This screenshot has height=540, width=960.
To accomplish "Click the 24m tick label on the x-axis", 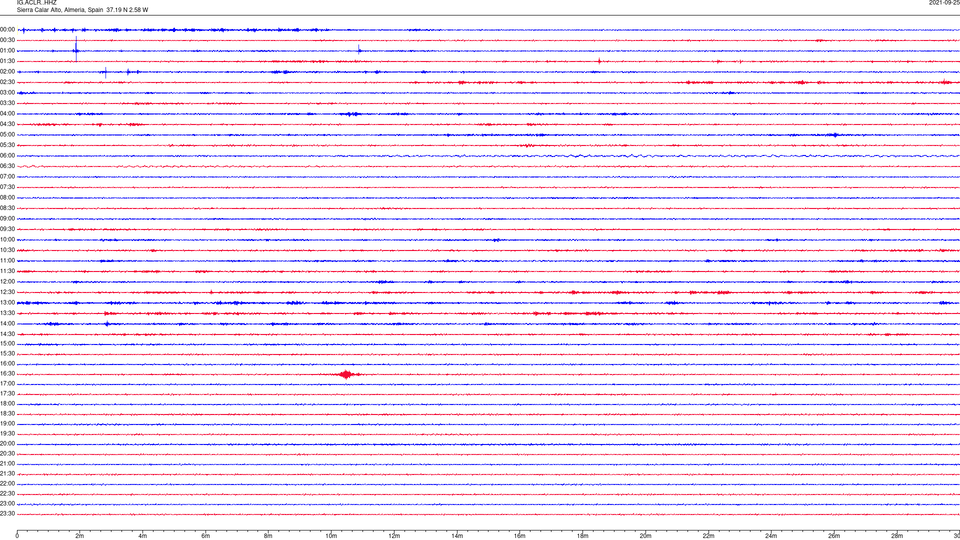I will coord(771,536).
